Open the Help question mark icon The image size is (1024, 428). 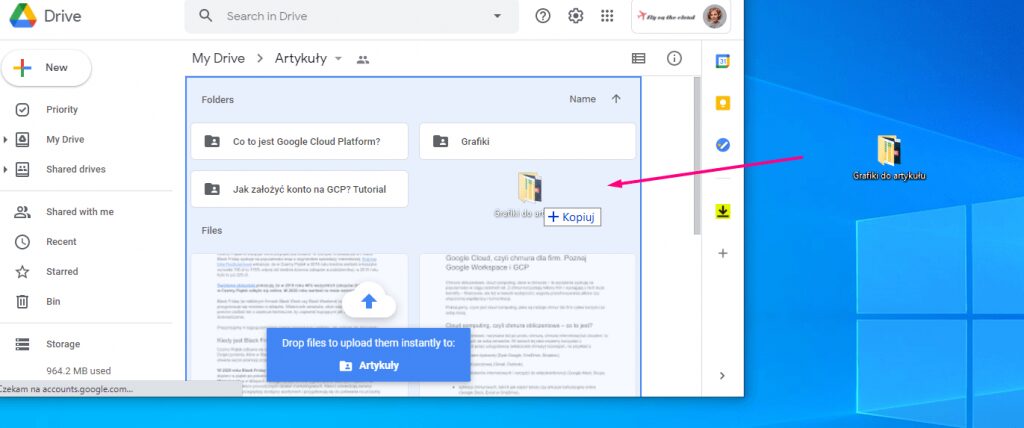(x=543, y=16)
